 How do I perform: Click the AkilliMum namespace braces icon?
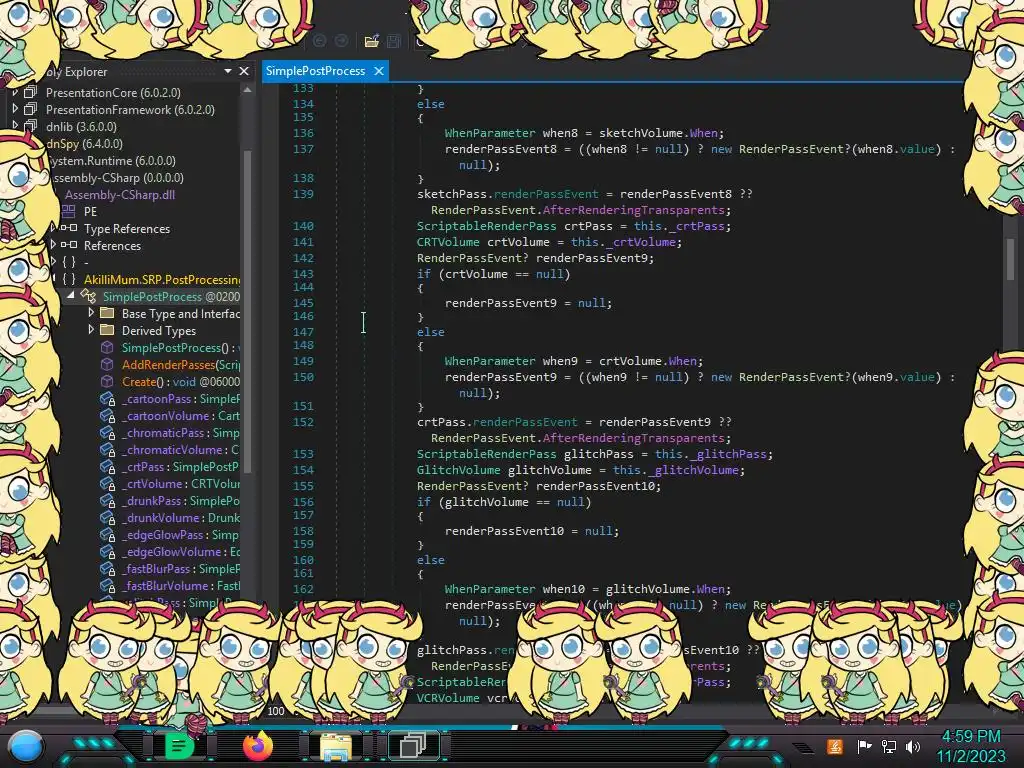click(x=69, y=279)
